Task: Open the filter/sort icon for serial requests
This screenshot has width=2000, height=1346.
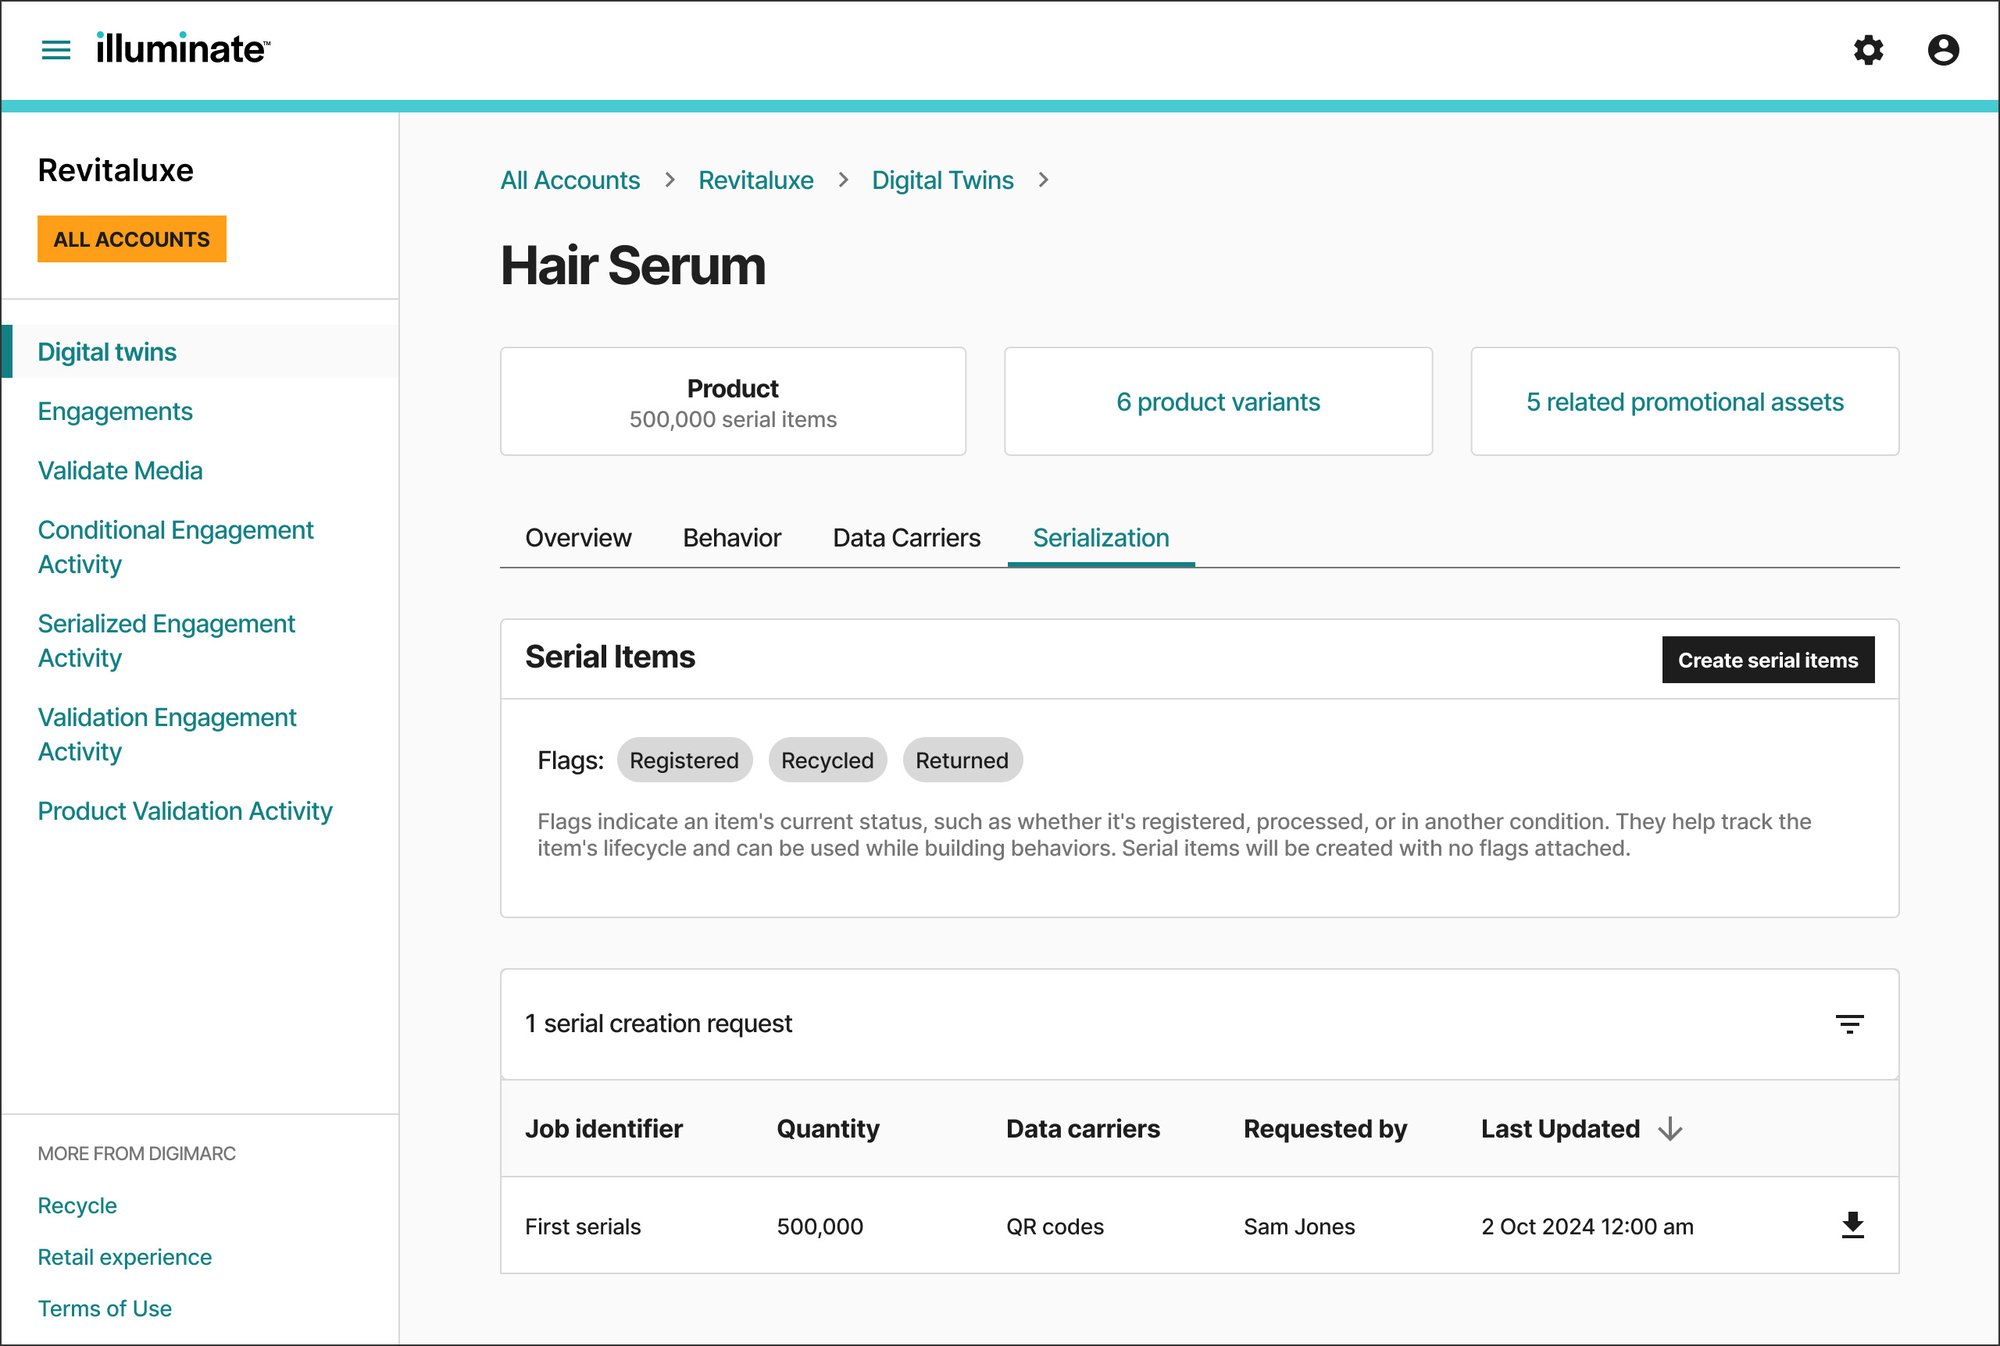Action: (x=1848, y=1022)
